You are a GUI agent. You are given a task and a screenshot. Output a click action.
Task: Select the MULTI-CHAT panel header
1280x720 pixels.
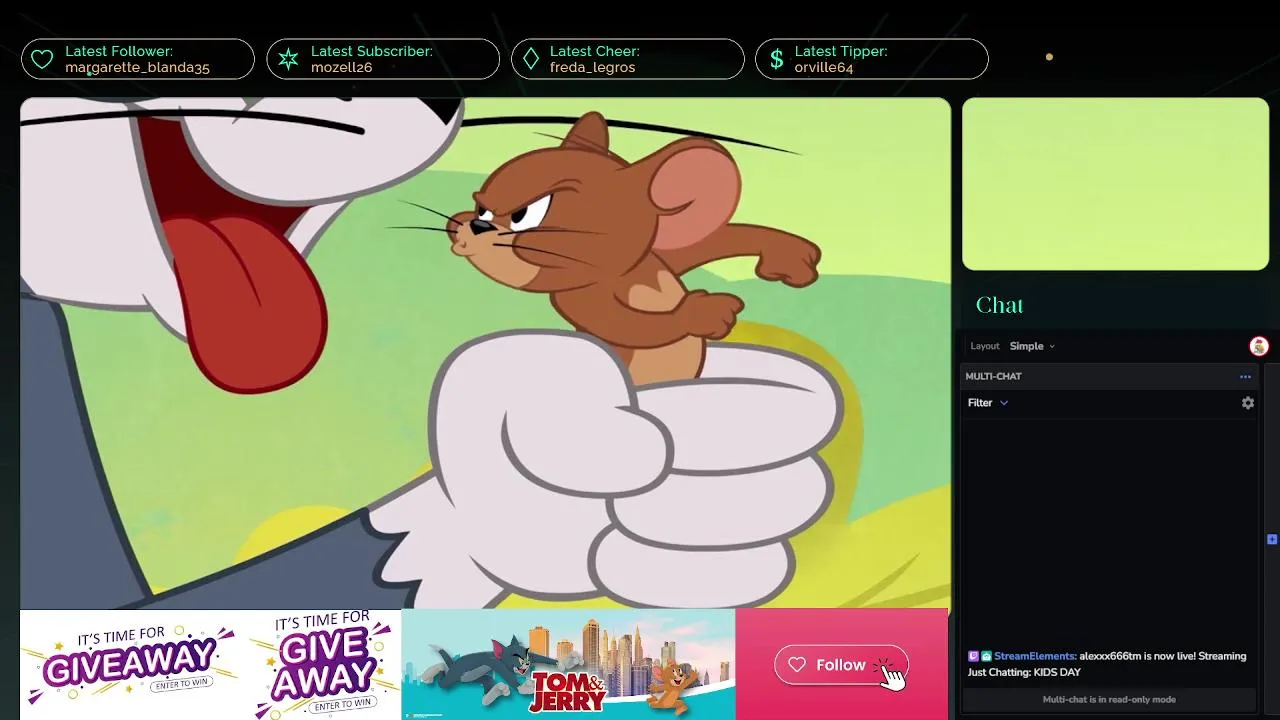[1108, 377]
